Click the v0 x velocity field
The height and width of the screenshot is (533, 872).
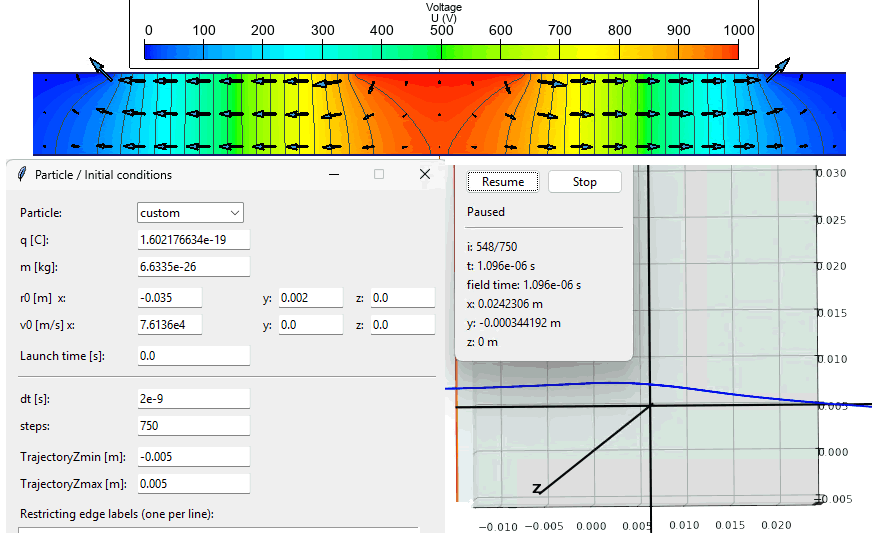pyautogui.click(x=170, y=324)
